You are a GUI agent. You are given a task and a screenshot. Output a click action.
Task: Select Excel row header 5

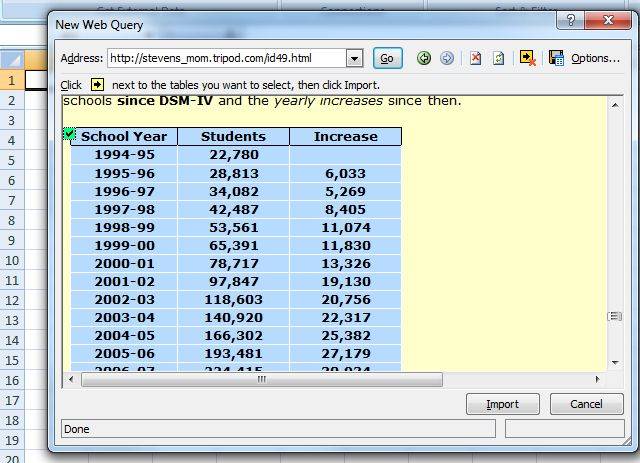coord(12,160)
